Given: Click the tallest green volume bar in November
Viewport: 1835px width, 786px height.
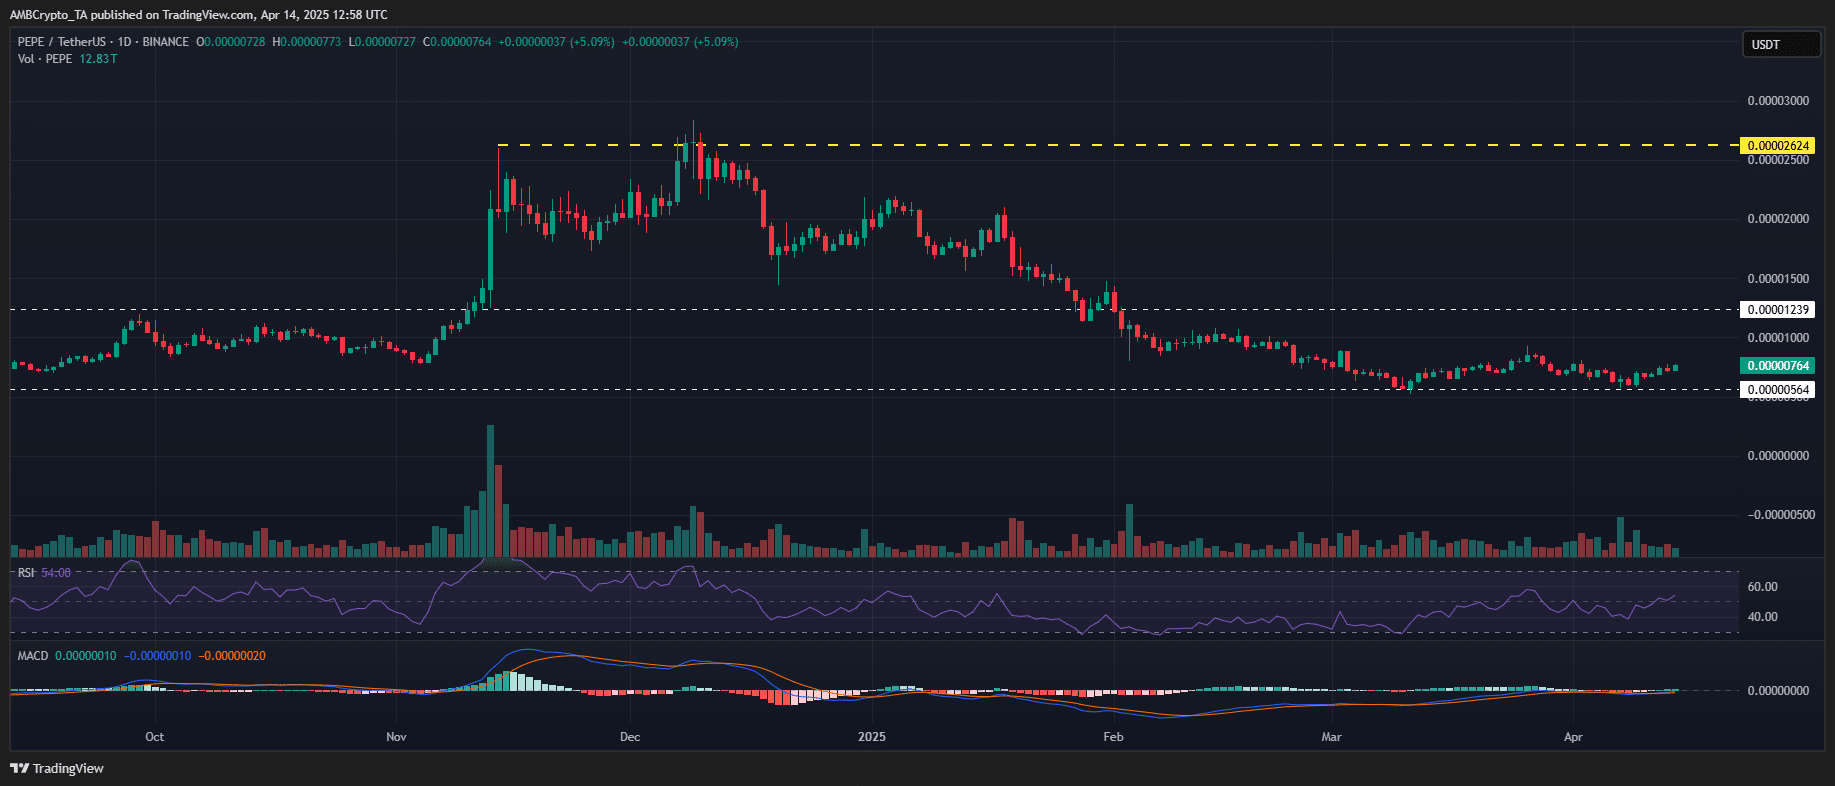Looking at the screenshot, I should point(490,491).
